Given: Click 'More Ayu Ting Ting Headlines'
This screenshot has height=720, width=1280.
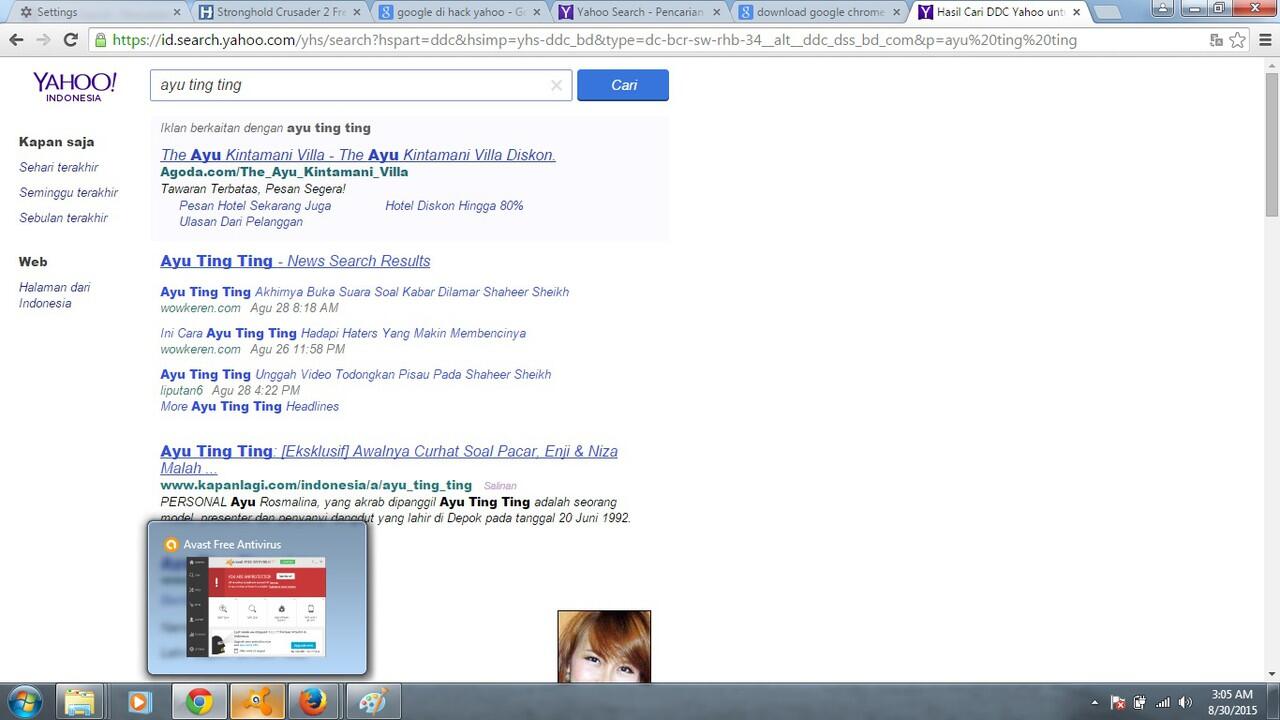Looking at the screenshot, I should (250, 406).
